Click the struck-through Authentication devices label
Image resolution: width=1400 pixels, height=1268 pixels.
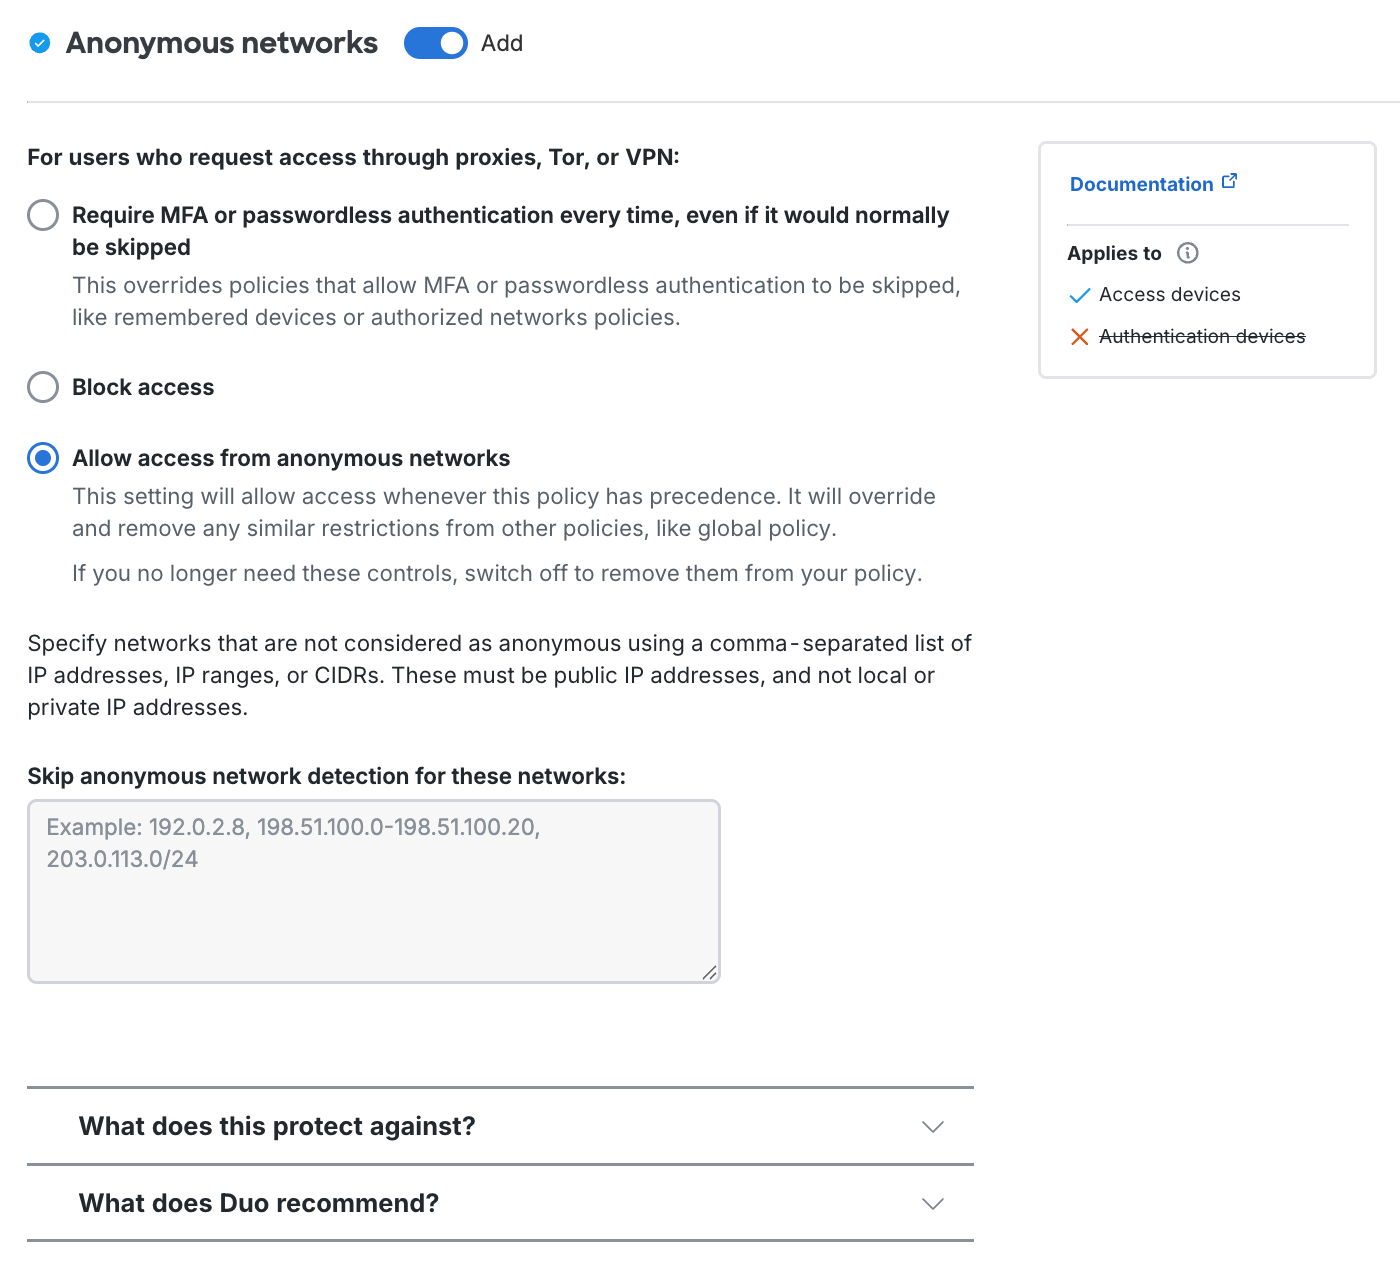[x=1201, y=337]
